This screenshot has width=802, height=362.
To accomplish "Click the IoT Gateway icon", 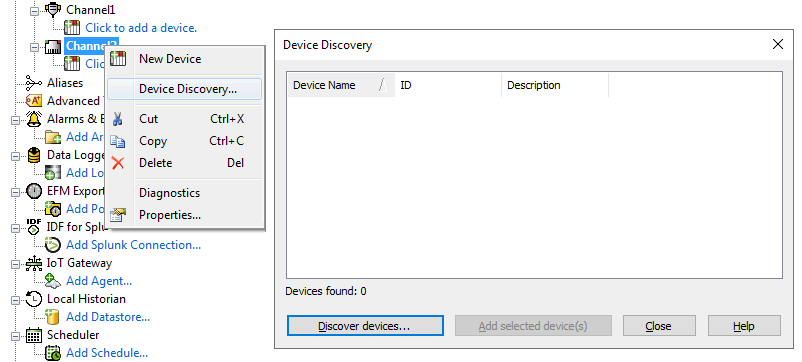I will [x=34, y=263].
